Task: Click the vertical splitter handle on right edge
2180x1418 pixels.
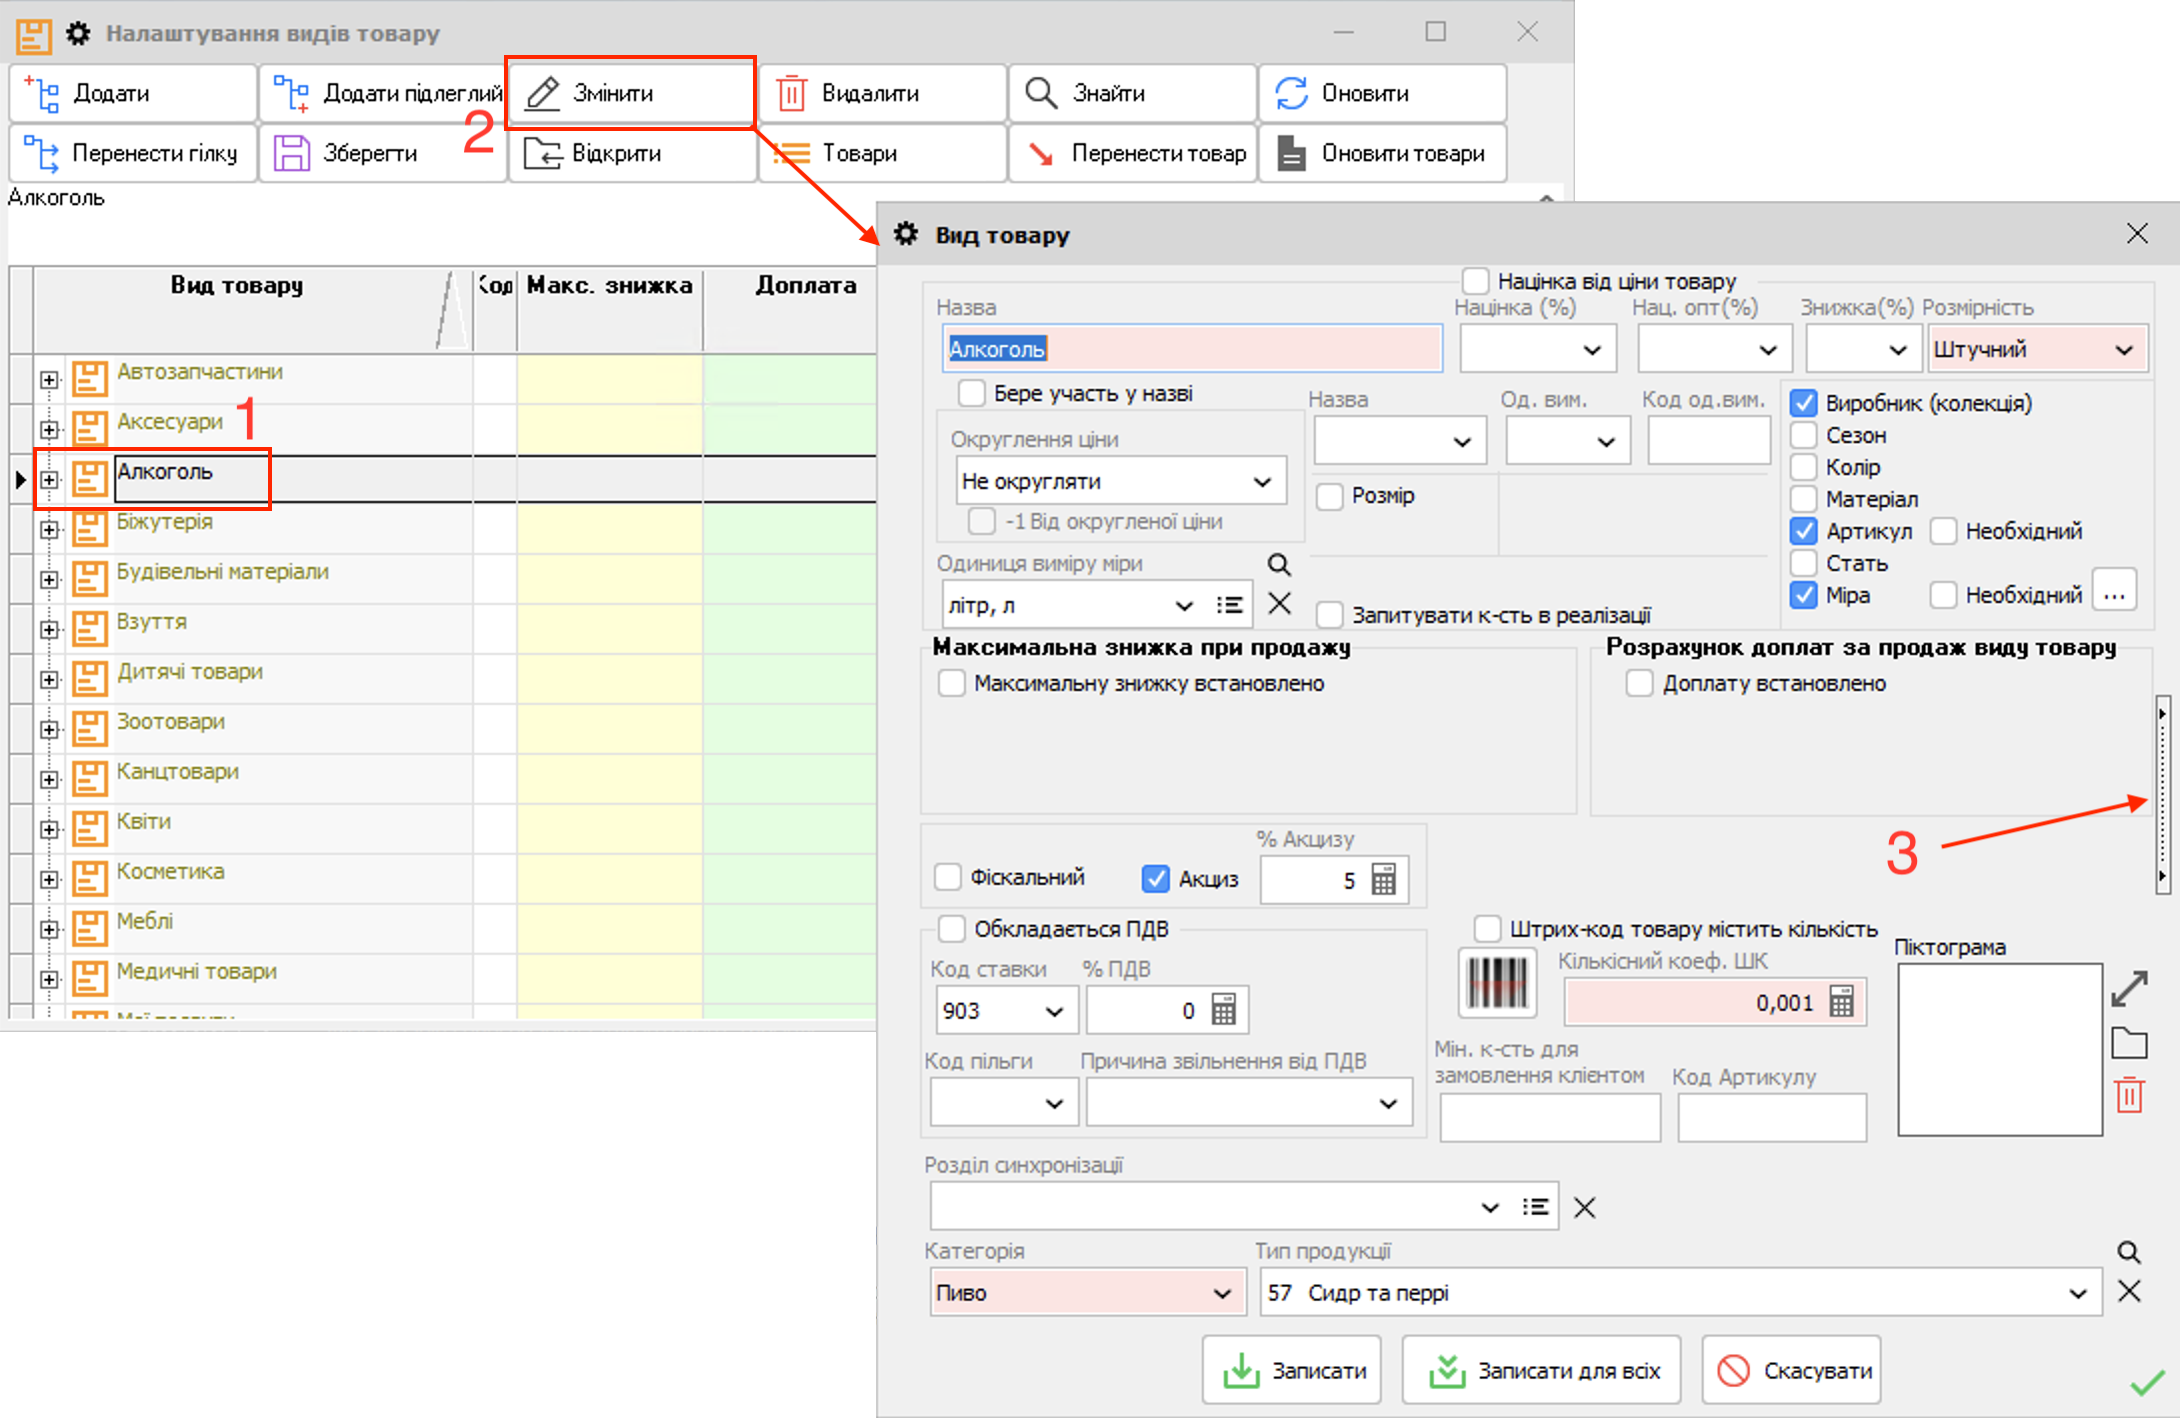Action: coord(2162,793)
